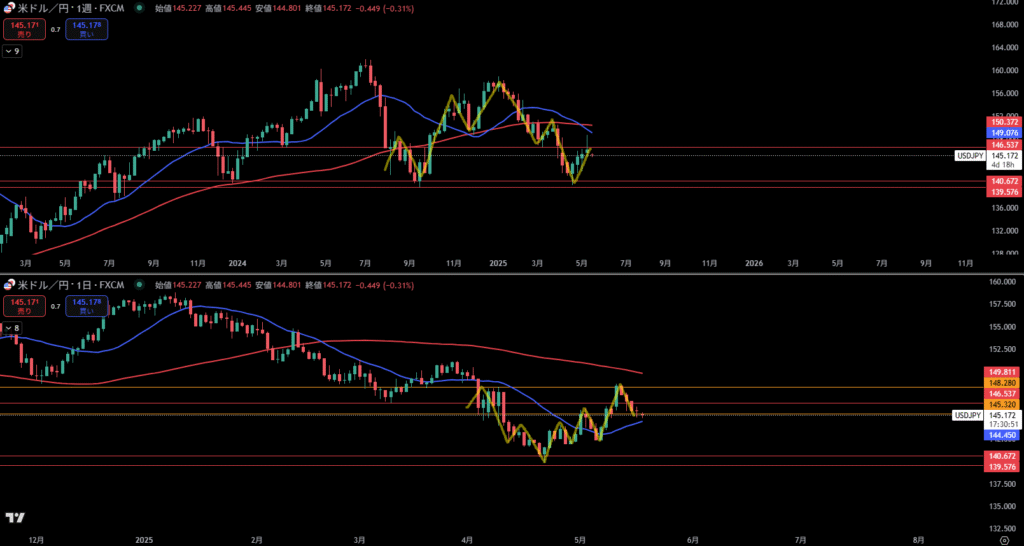Click −0.449 (−0.31%) change on weekly chart
The height and width of the screenshot is (546, 1024).
[x=384, y=9]
